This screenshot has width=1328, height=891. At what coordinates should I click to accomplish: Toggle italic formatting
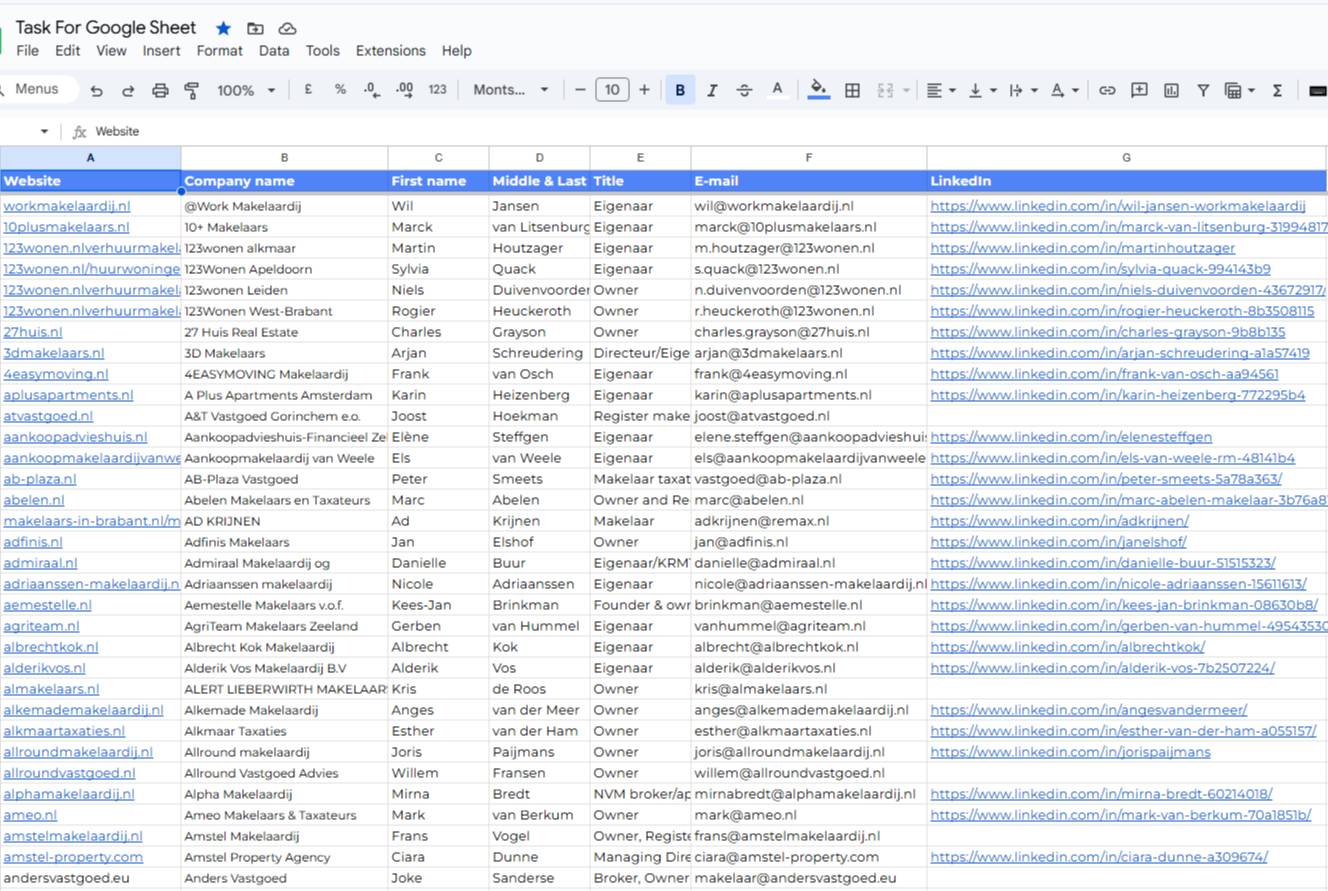(712, 90)
